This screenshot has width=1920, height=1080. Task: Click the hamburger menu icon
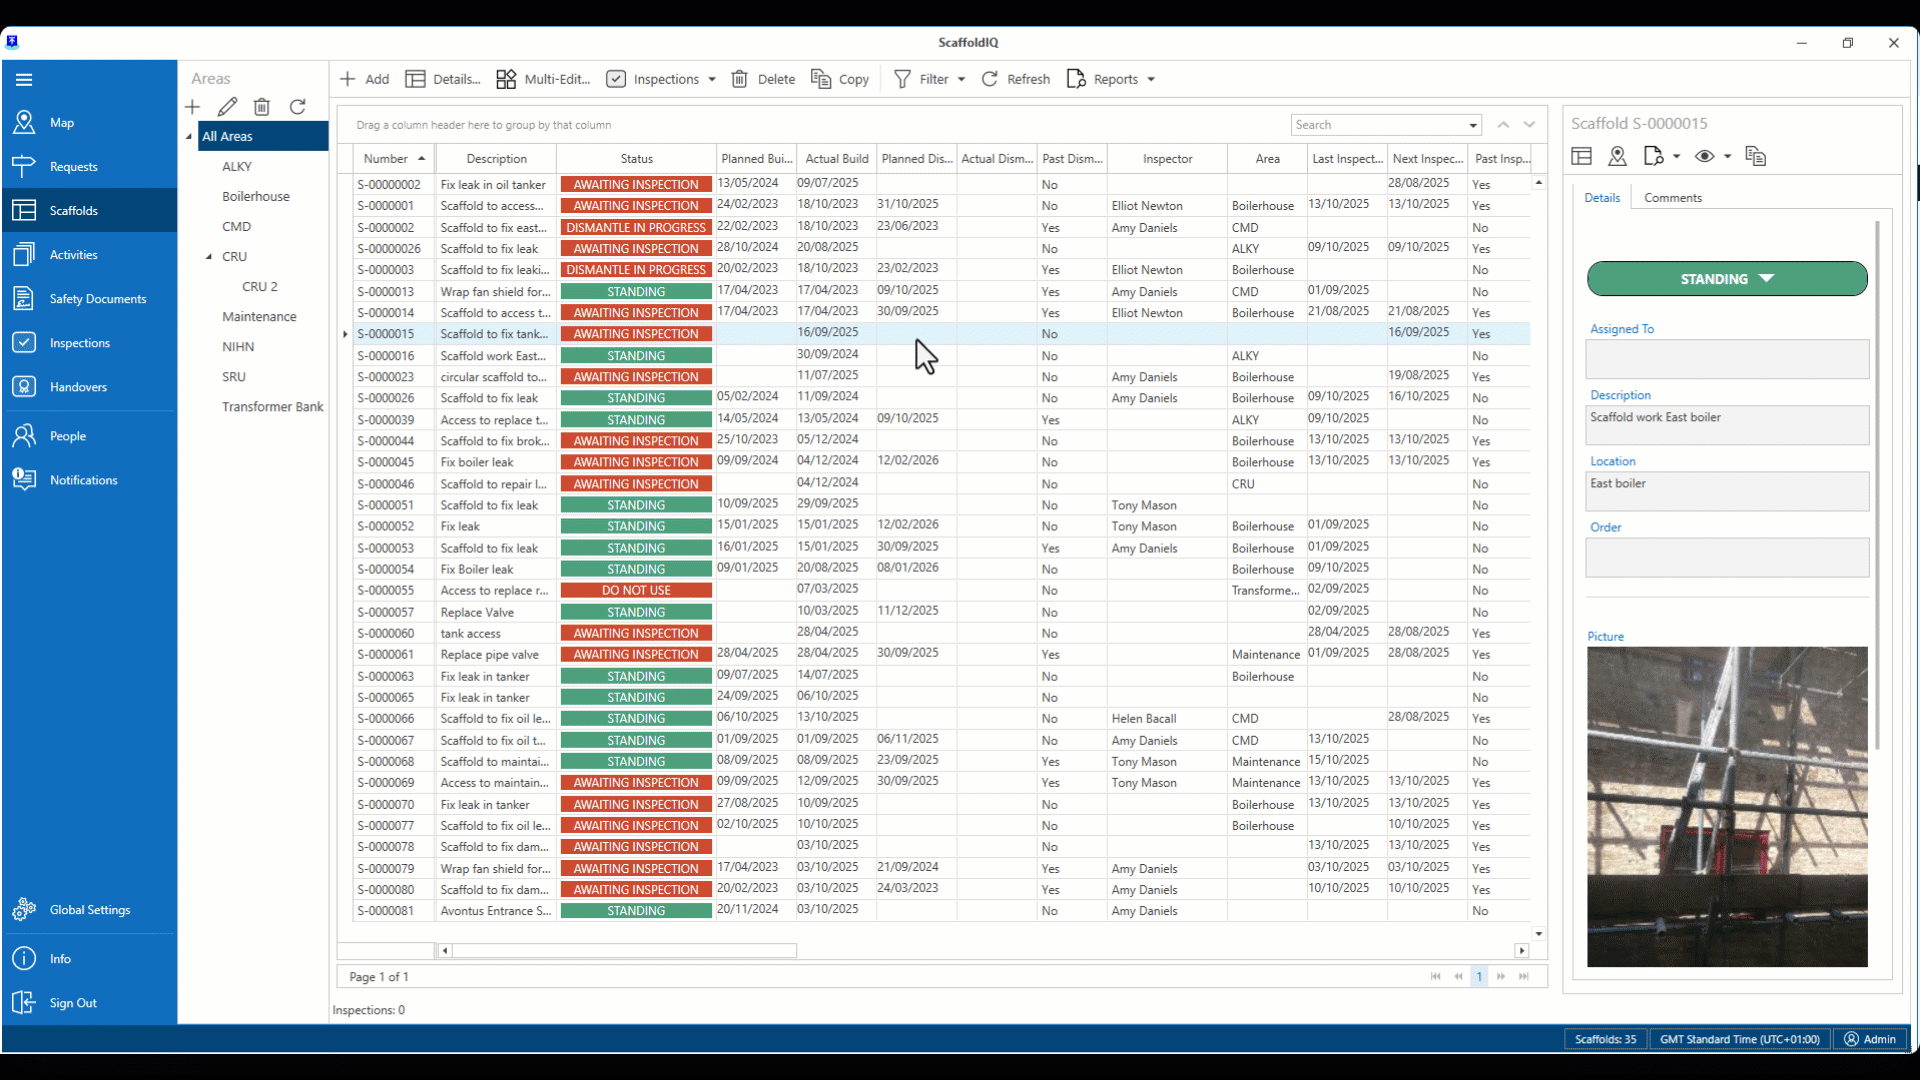click(x=24, y=80)
